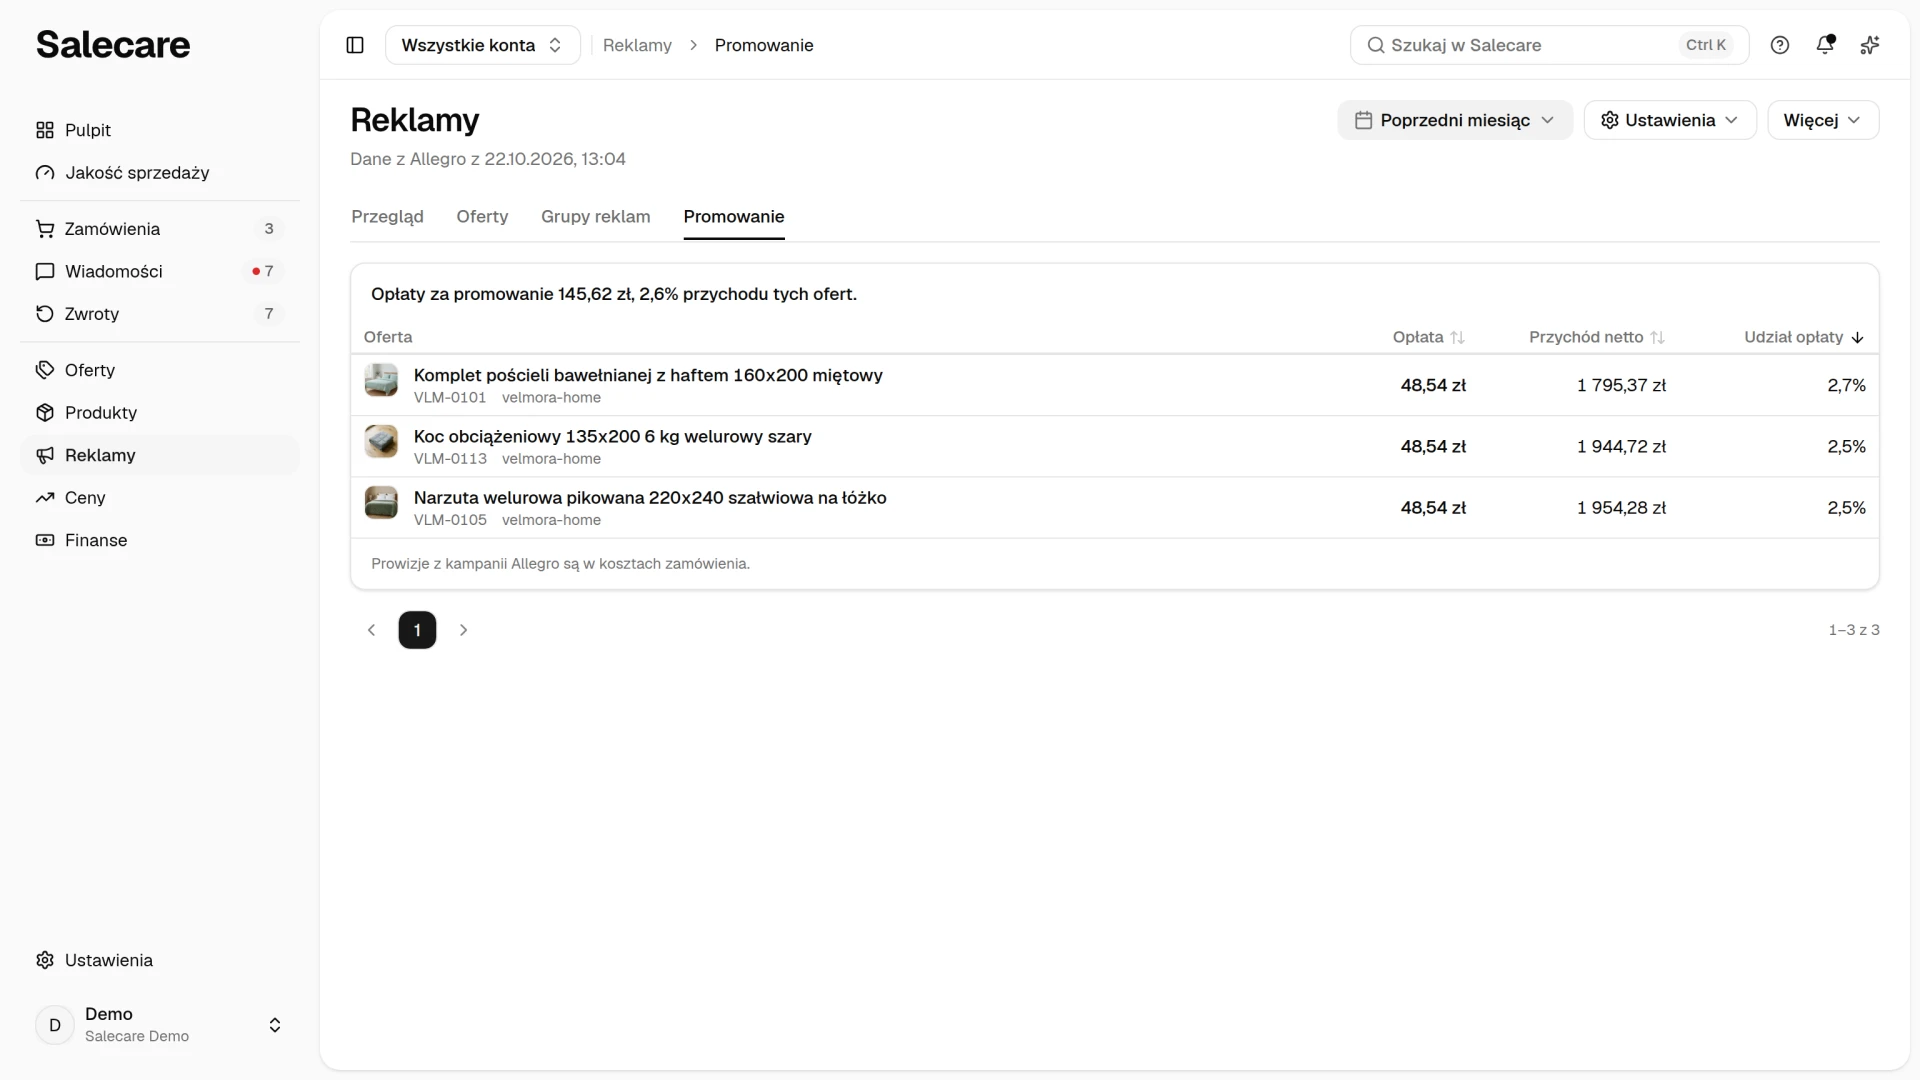Open offer Narzuta welurowa pikowana 220x240
This screenshot has width=1920, height=1080.
tap(650, 498)
